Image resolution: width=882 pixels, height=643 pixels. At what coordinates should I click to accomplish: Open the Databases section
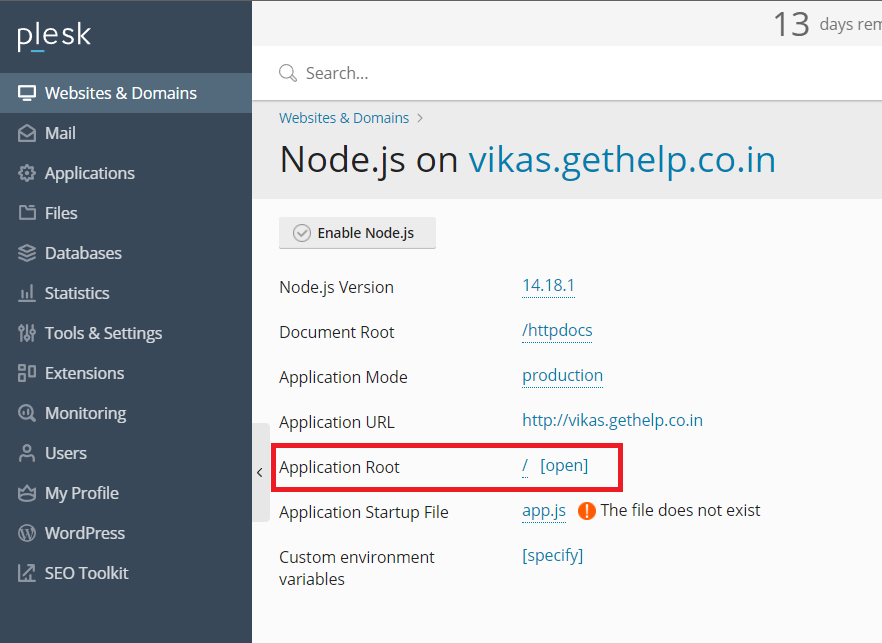pos(126,253)
